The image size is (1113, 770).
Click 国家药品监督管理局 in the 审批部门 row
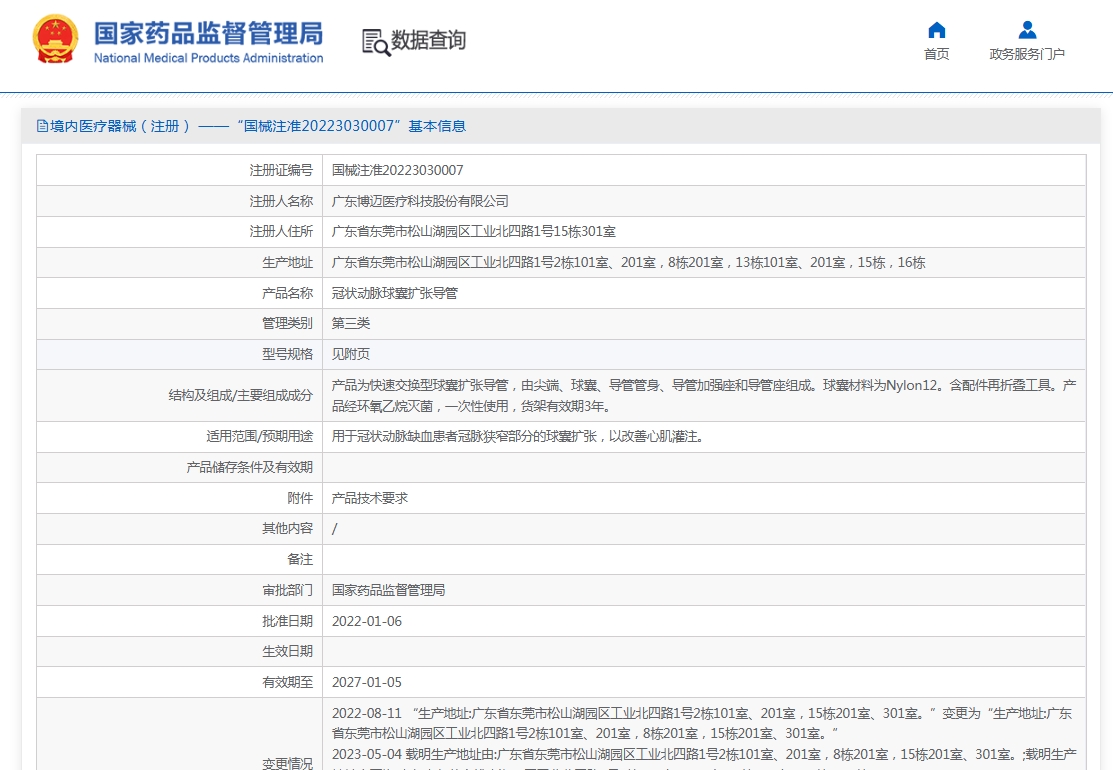point(388,590)
